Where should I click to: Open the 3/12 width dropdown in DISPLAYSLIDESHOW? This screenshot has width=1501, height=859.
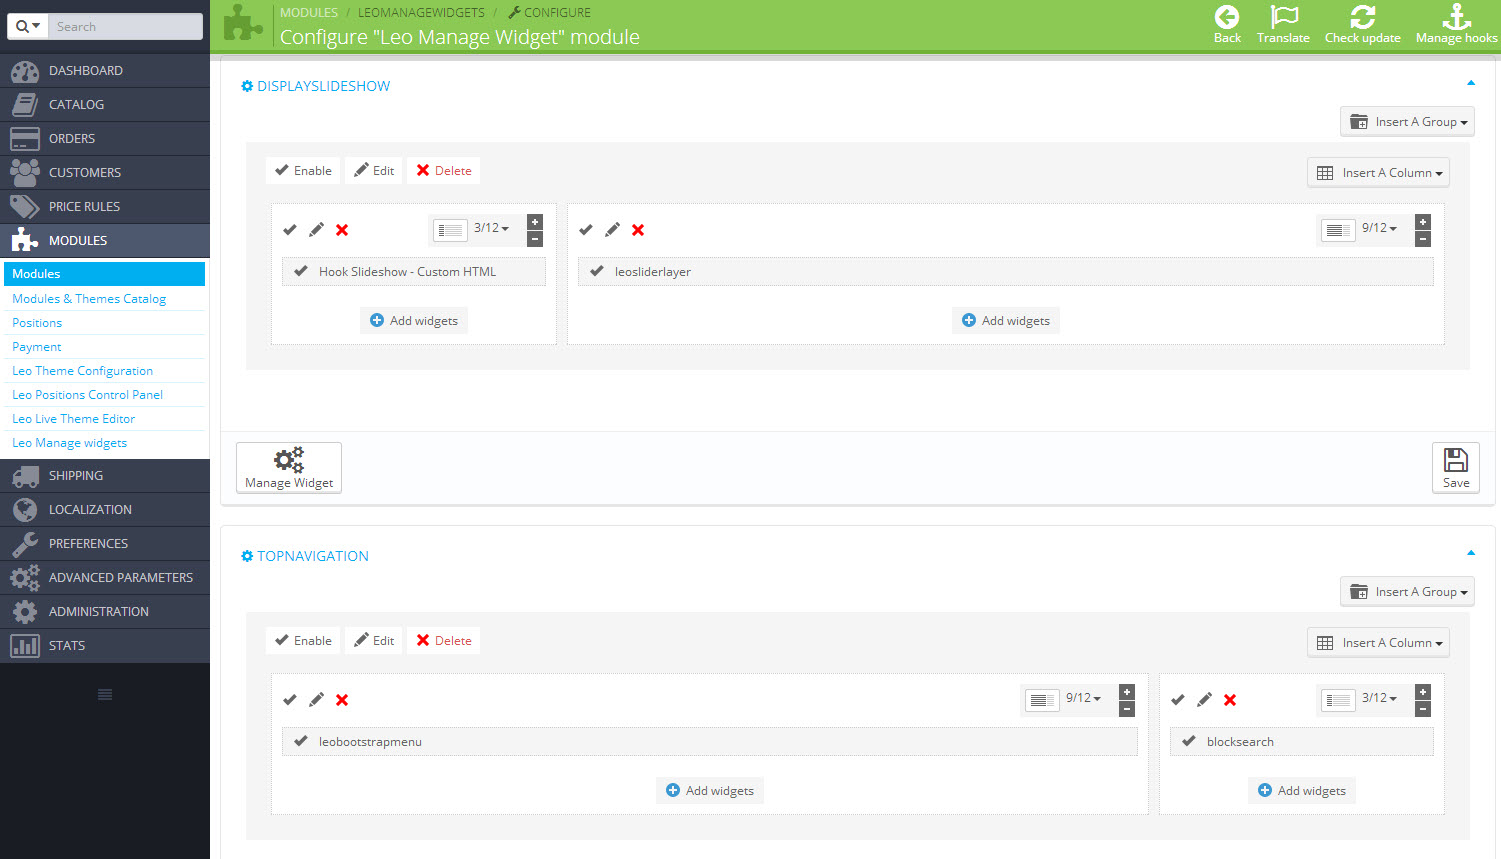pos(491,228)
